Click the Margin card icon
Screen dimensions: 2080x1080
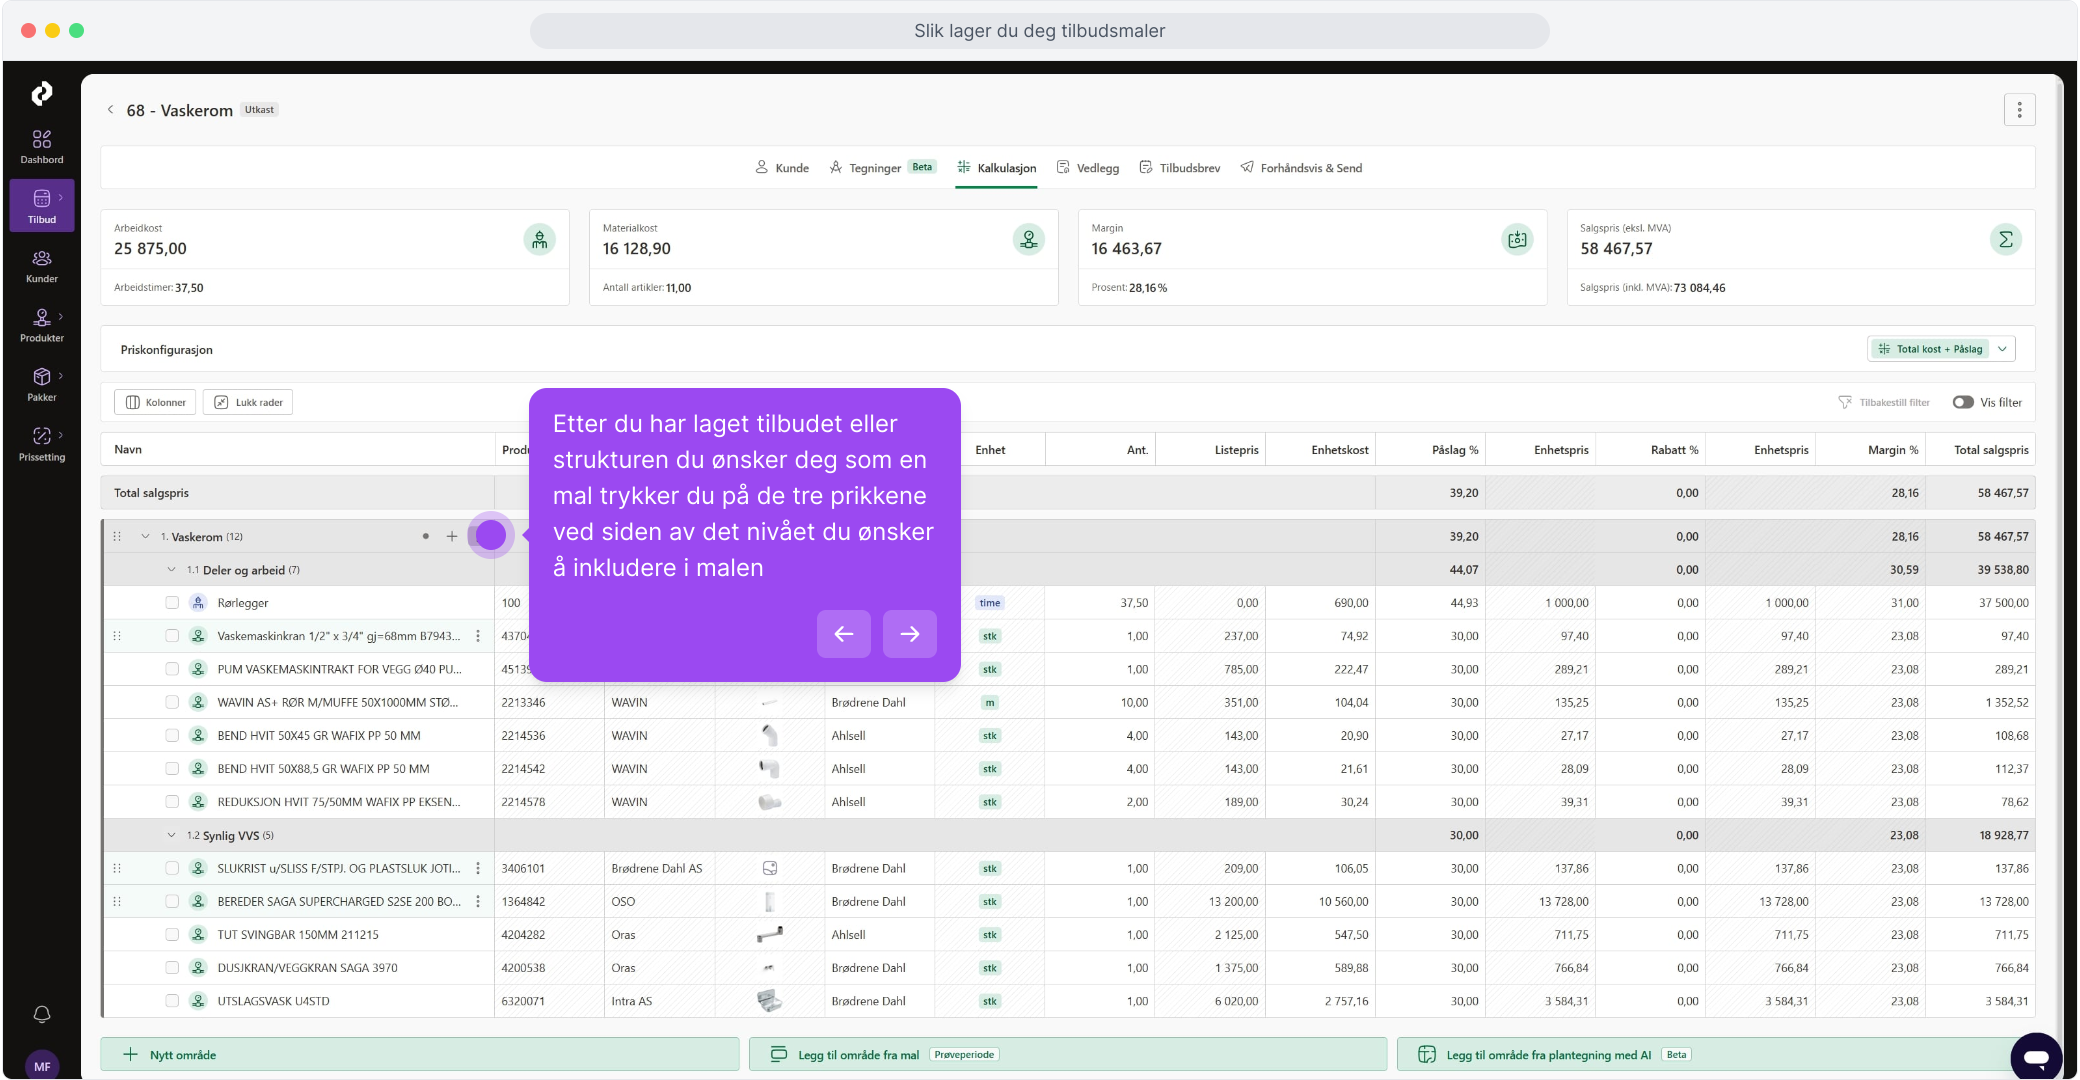(x=1517, y=239)
